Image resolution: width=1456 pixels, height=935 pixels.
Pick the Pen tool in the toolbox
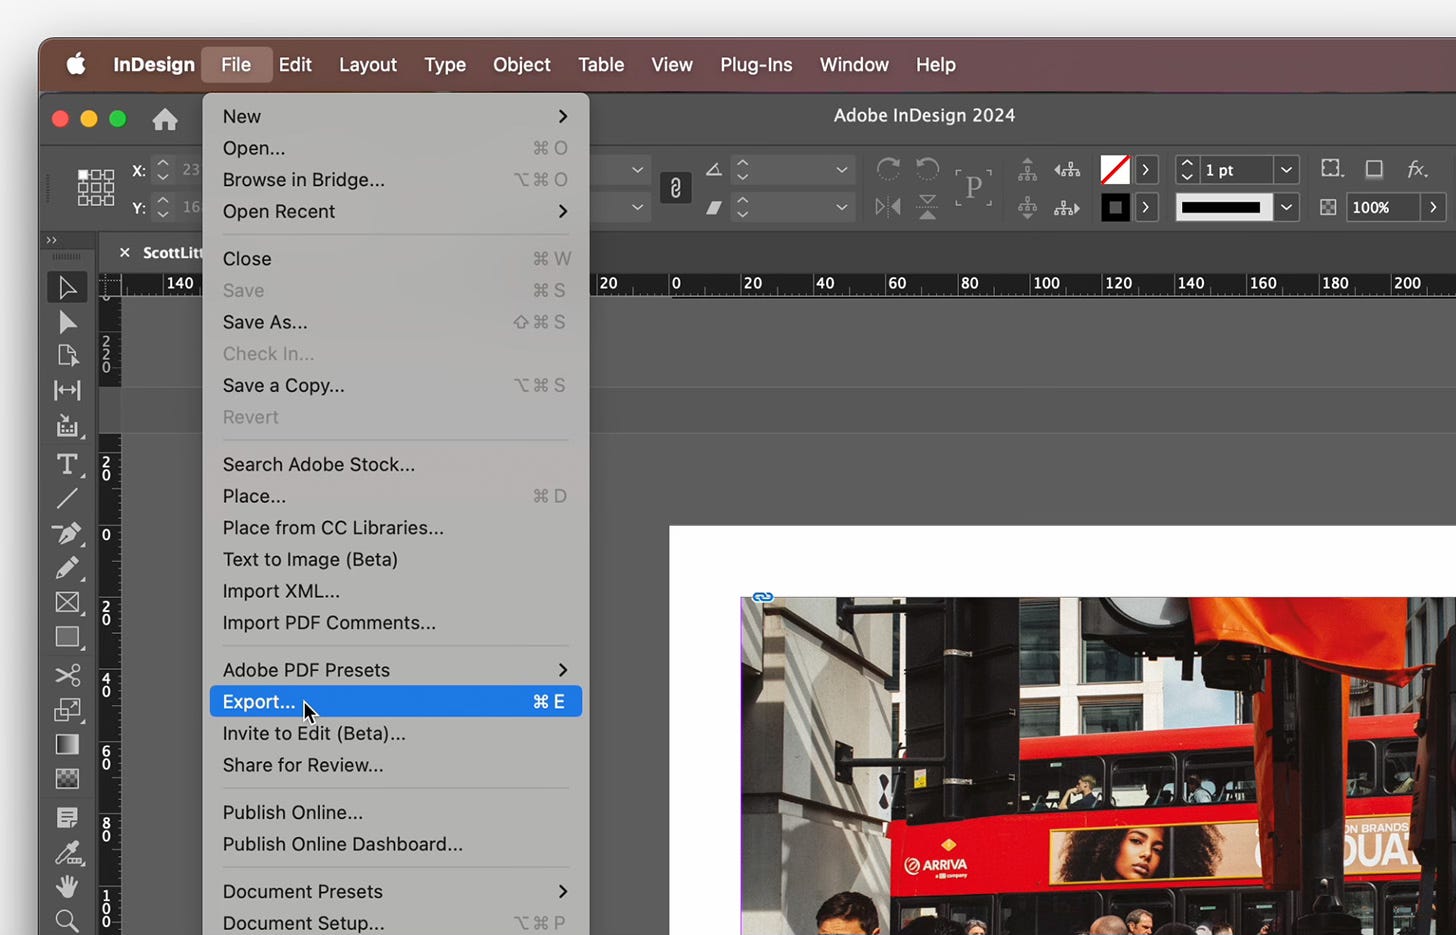pos(67,533)
